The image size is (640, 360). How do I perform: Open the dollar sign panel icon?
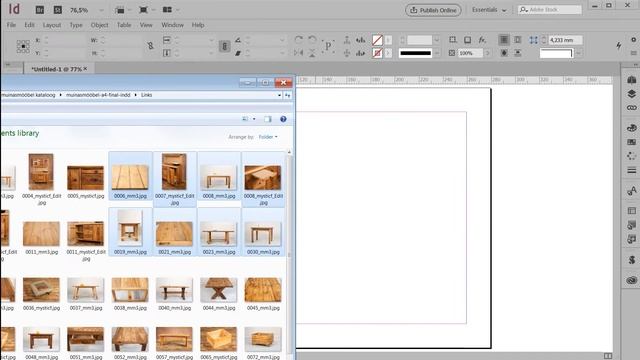tap(631, 260)
